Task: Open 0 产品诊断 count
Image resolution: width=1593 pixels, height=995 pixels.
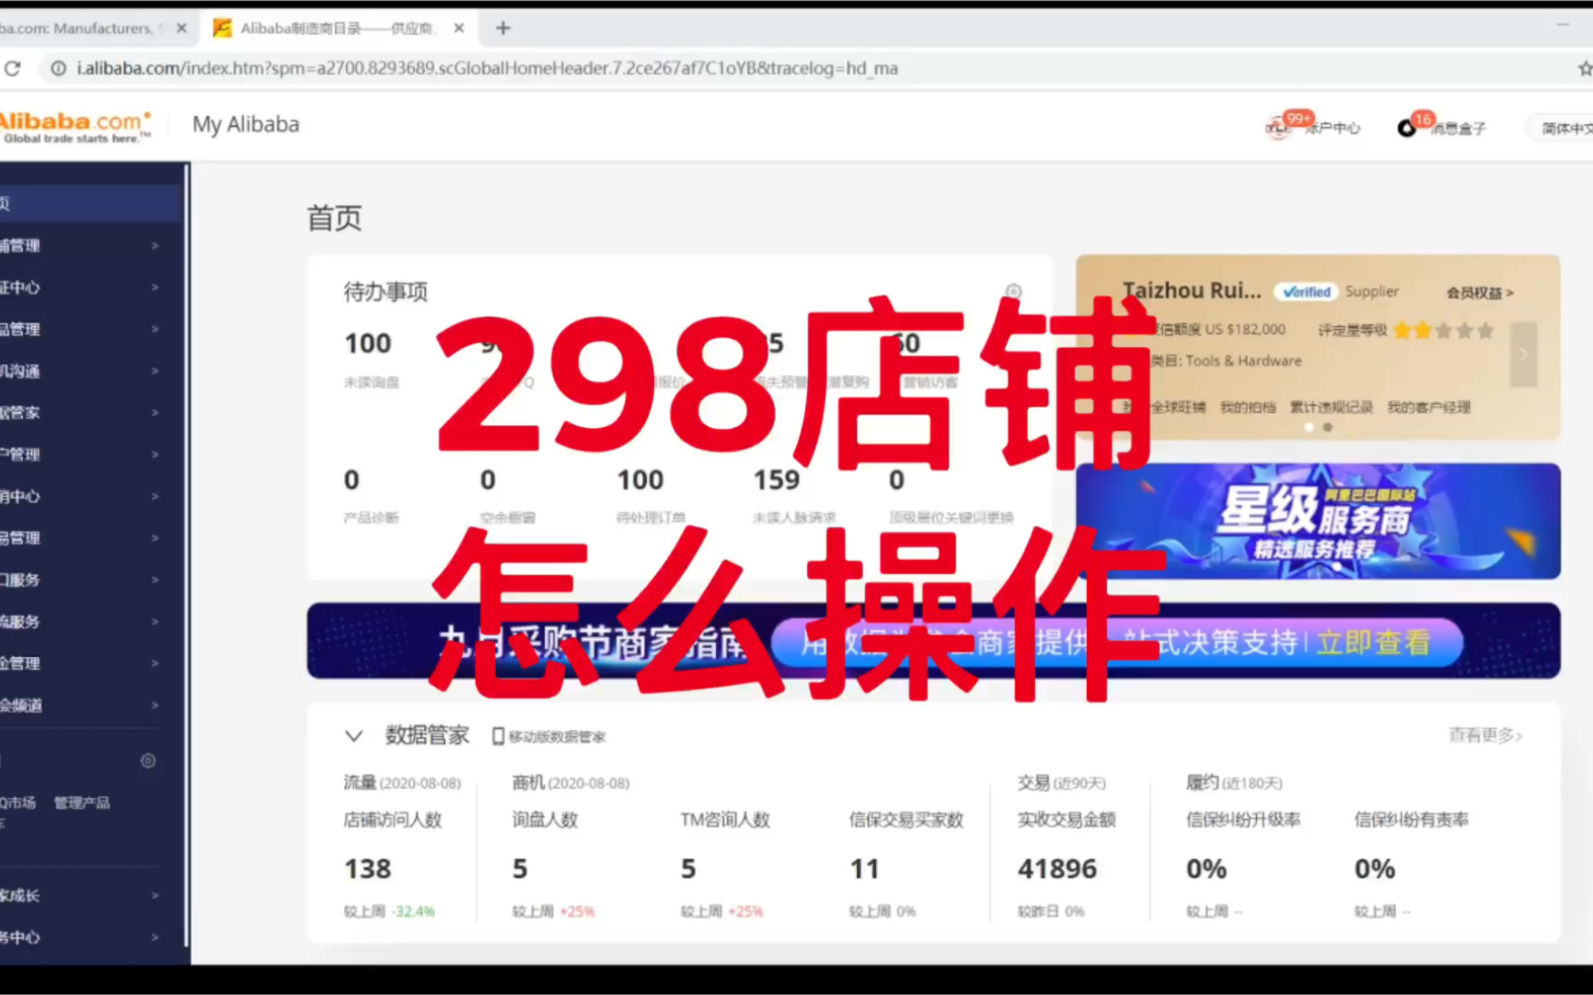Action: [x=352, y=480]
